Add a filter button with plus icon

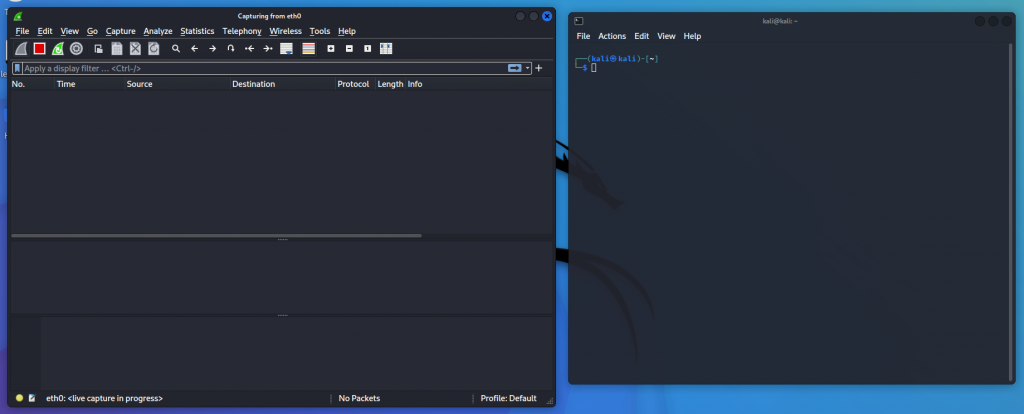(x=539, y=68)
